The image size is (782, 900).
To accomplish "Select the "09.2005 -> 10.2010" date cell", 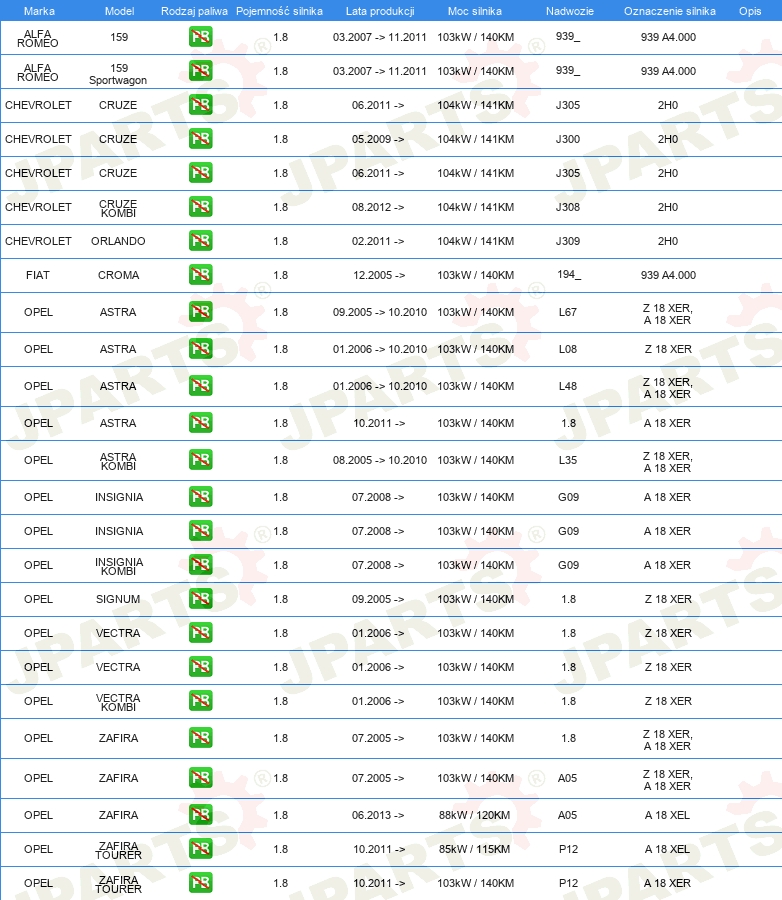I will (380, 312).
